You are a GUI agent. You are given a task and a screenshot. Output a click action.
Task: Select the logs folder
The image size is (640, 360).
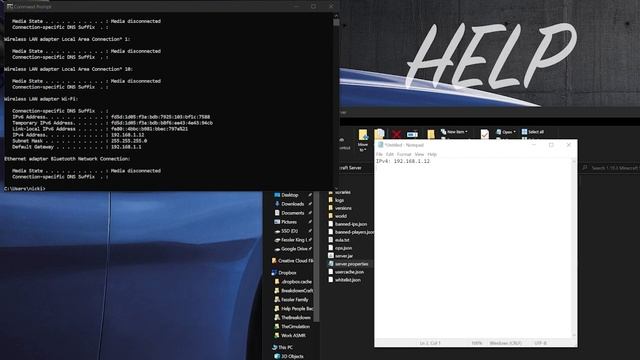pos(339,200)
